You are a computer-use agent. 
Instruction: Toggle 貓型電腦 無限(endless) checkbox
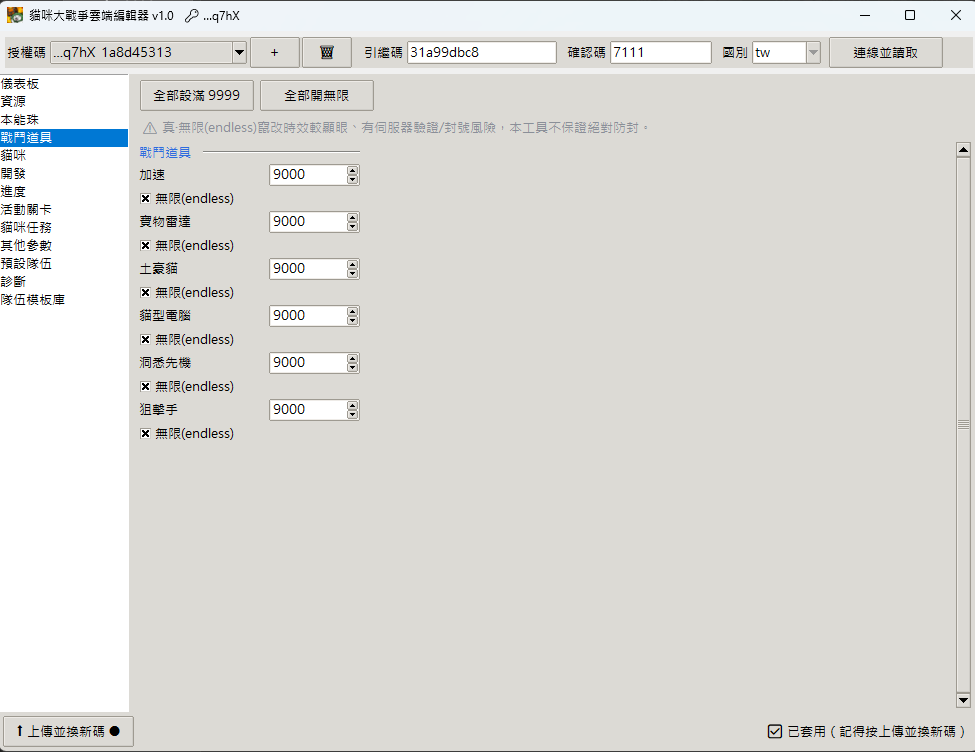point(145,340)
